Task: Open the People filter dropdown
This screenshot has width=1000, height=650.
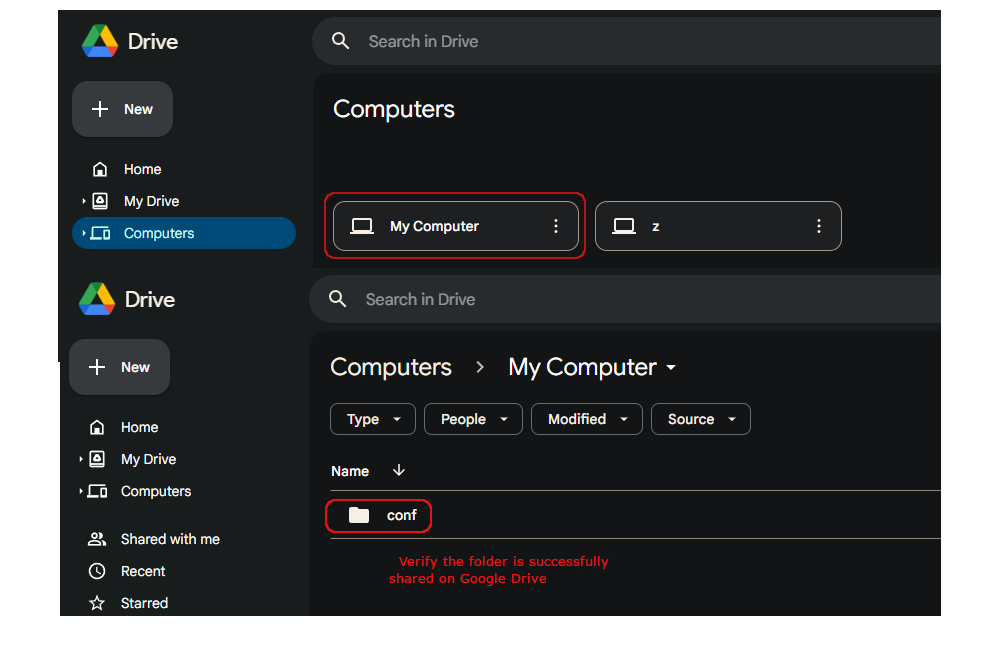Action: (x=473, y=419)
